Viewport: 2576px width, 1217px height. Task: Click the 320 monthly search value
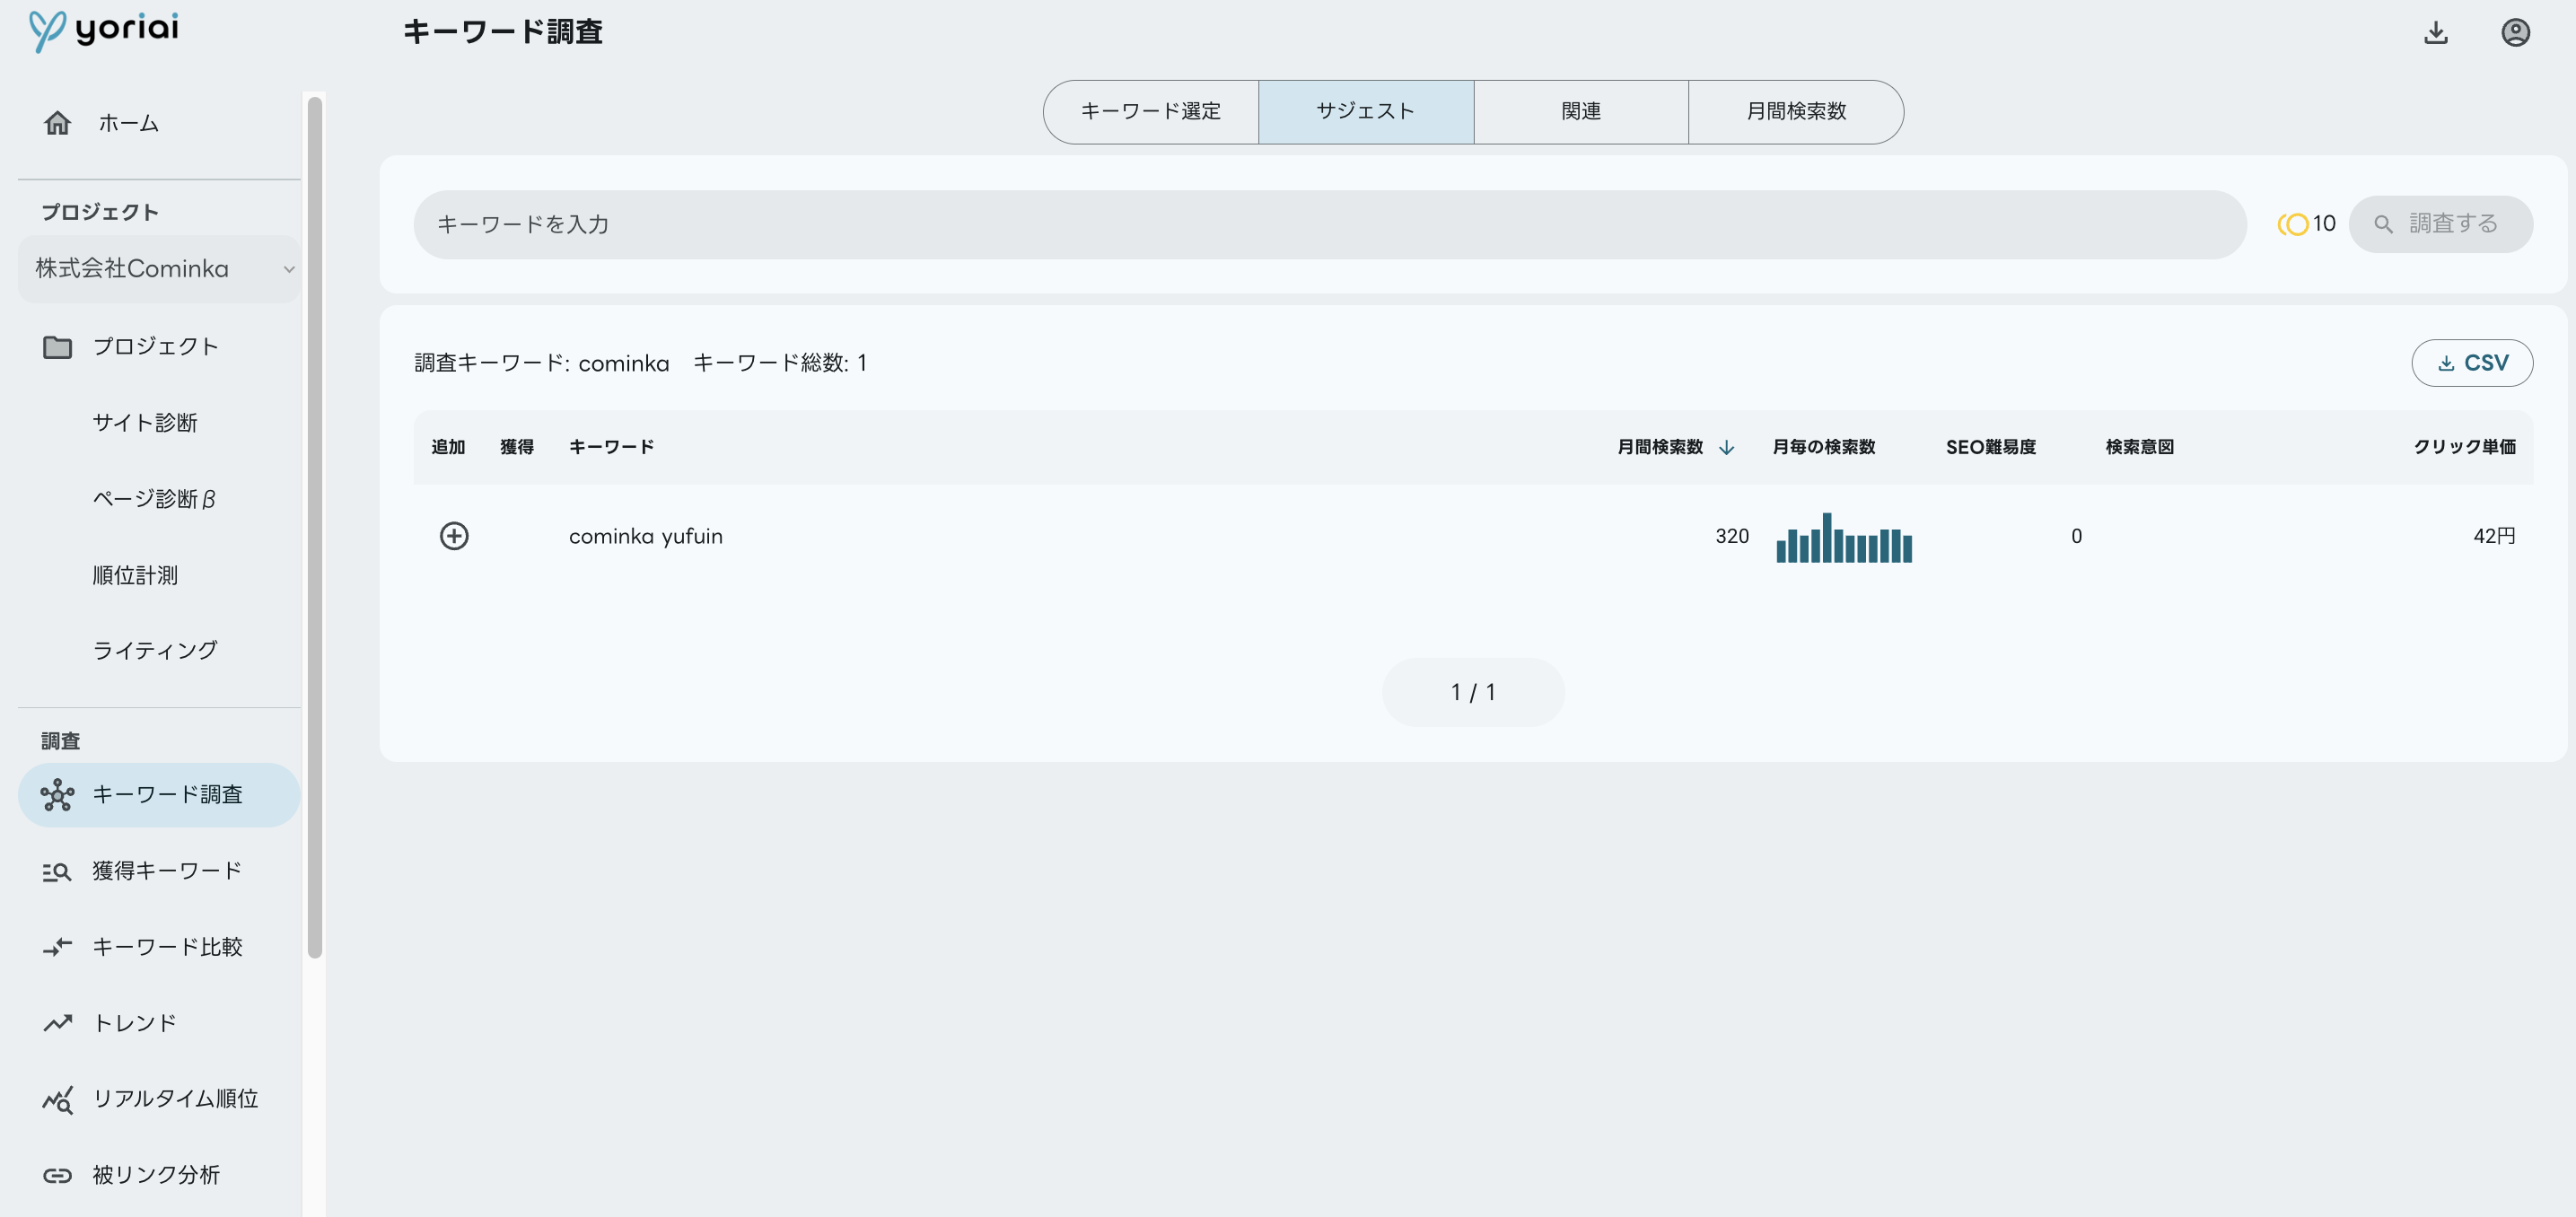pyautogui.click(x=1732, y=537)
